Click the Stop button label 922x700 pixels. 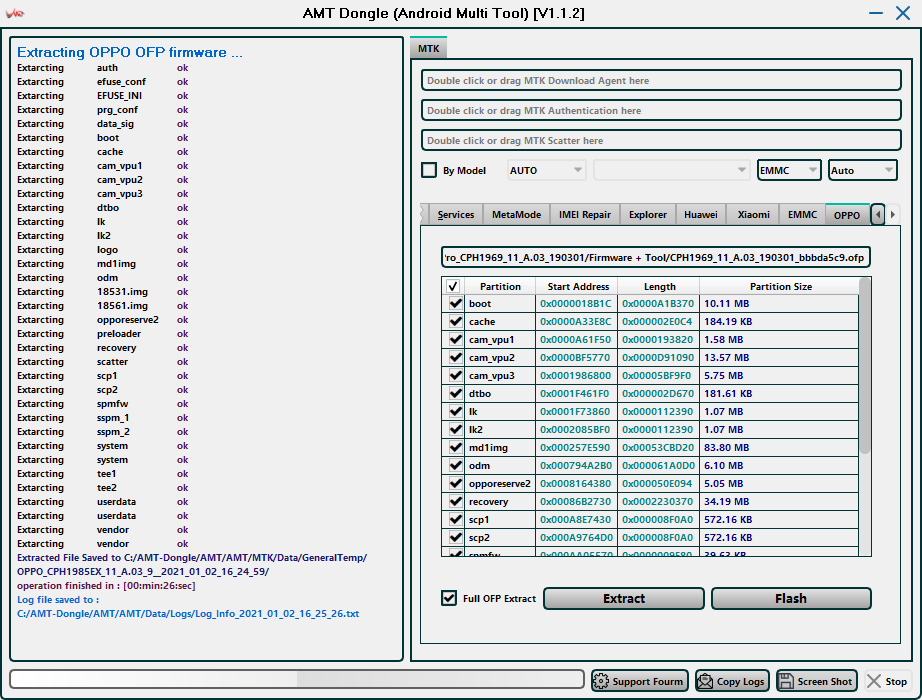(x=896, y=681)
